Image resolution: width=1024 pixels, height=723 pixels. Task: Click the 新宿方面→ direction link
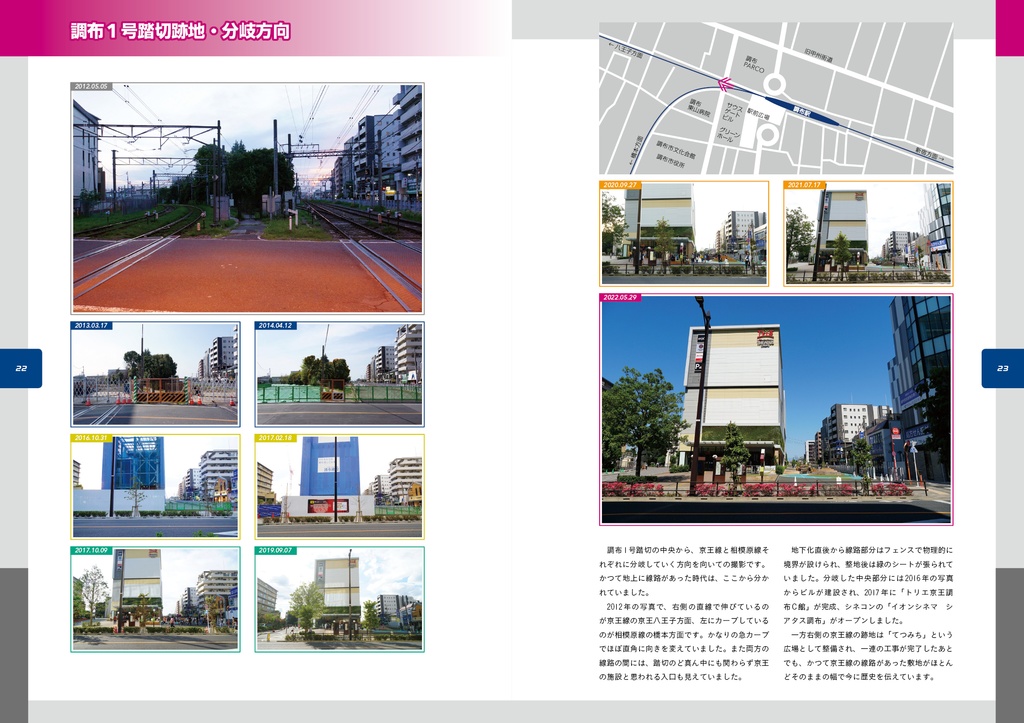(929, 154)
